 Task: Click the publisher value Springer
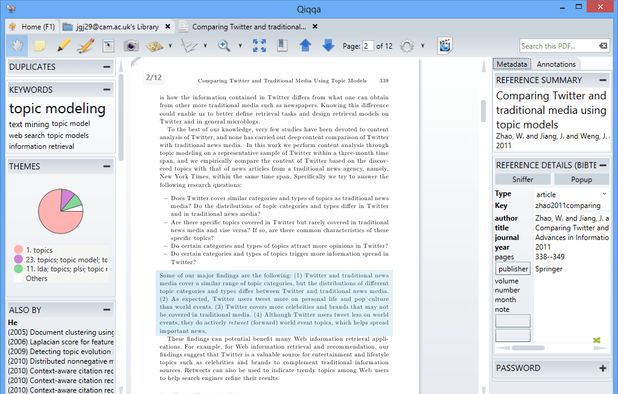(x=549, y=269)
